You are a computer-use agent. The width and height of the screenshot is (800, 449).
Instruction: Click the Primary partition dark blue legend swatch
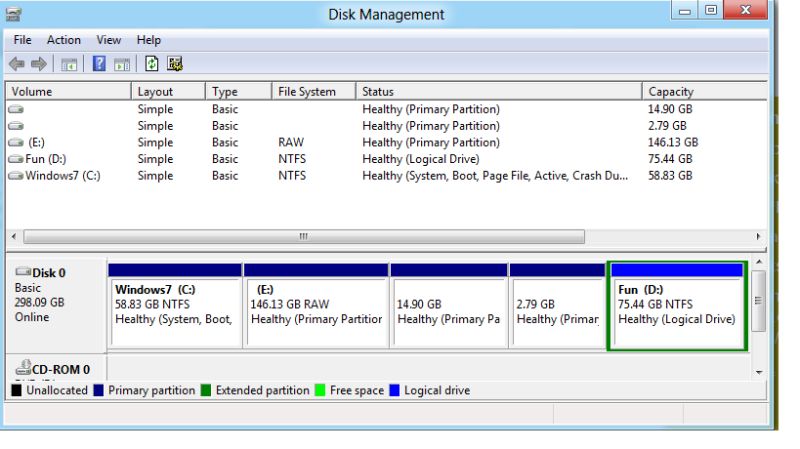point(98,390)
